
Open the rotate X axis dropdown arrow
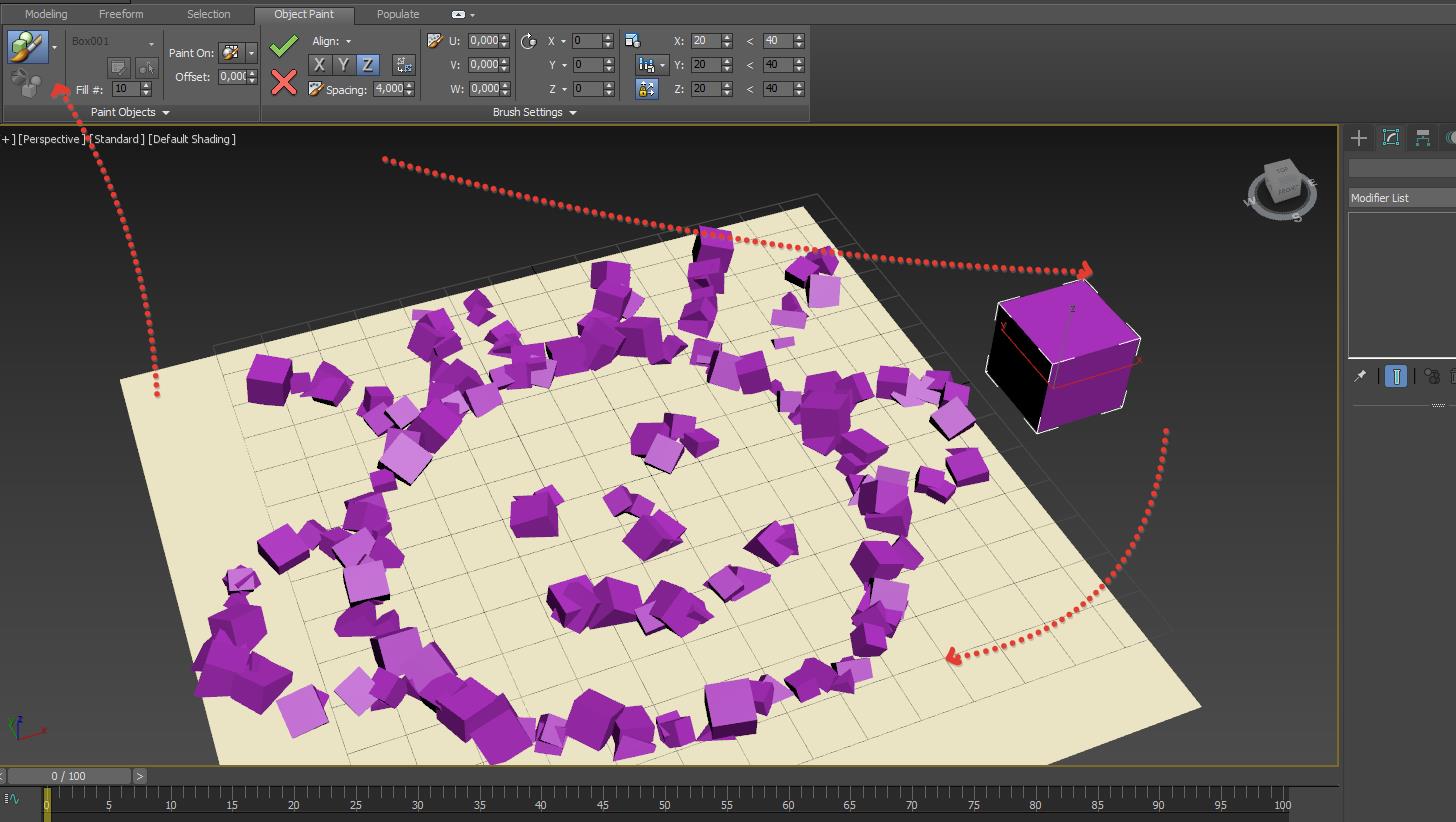[x=563, y=41]
